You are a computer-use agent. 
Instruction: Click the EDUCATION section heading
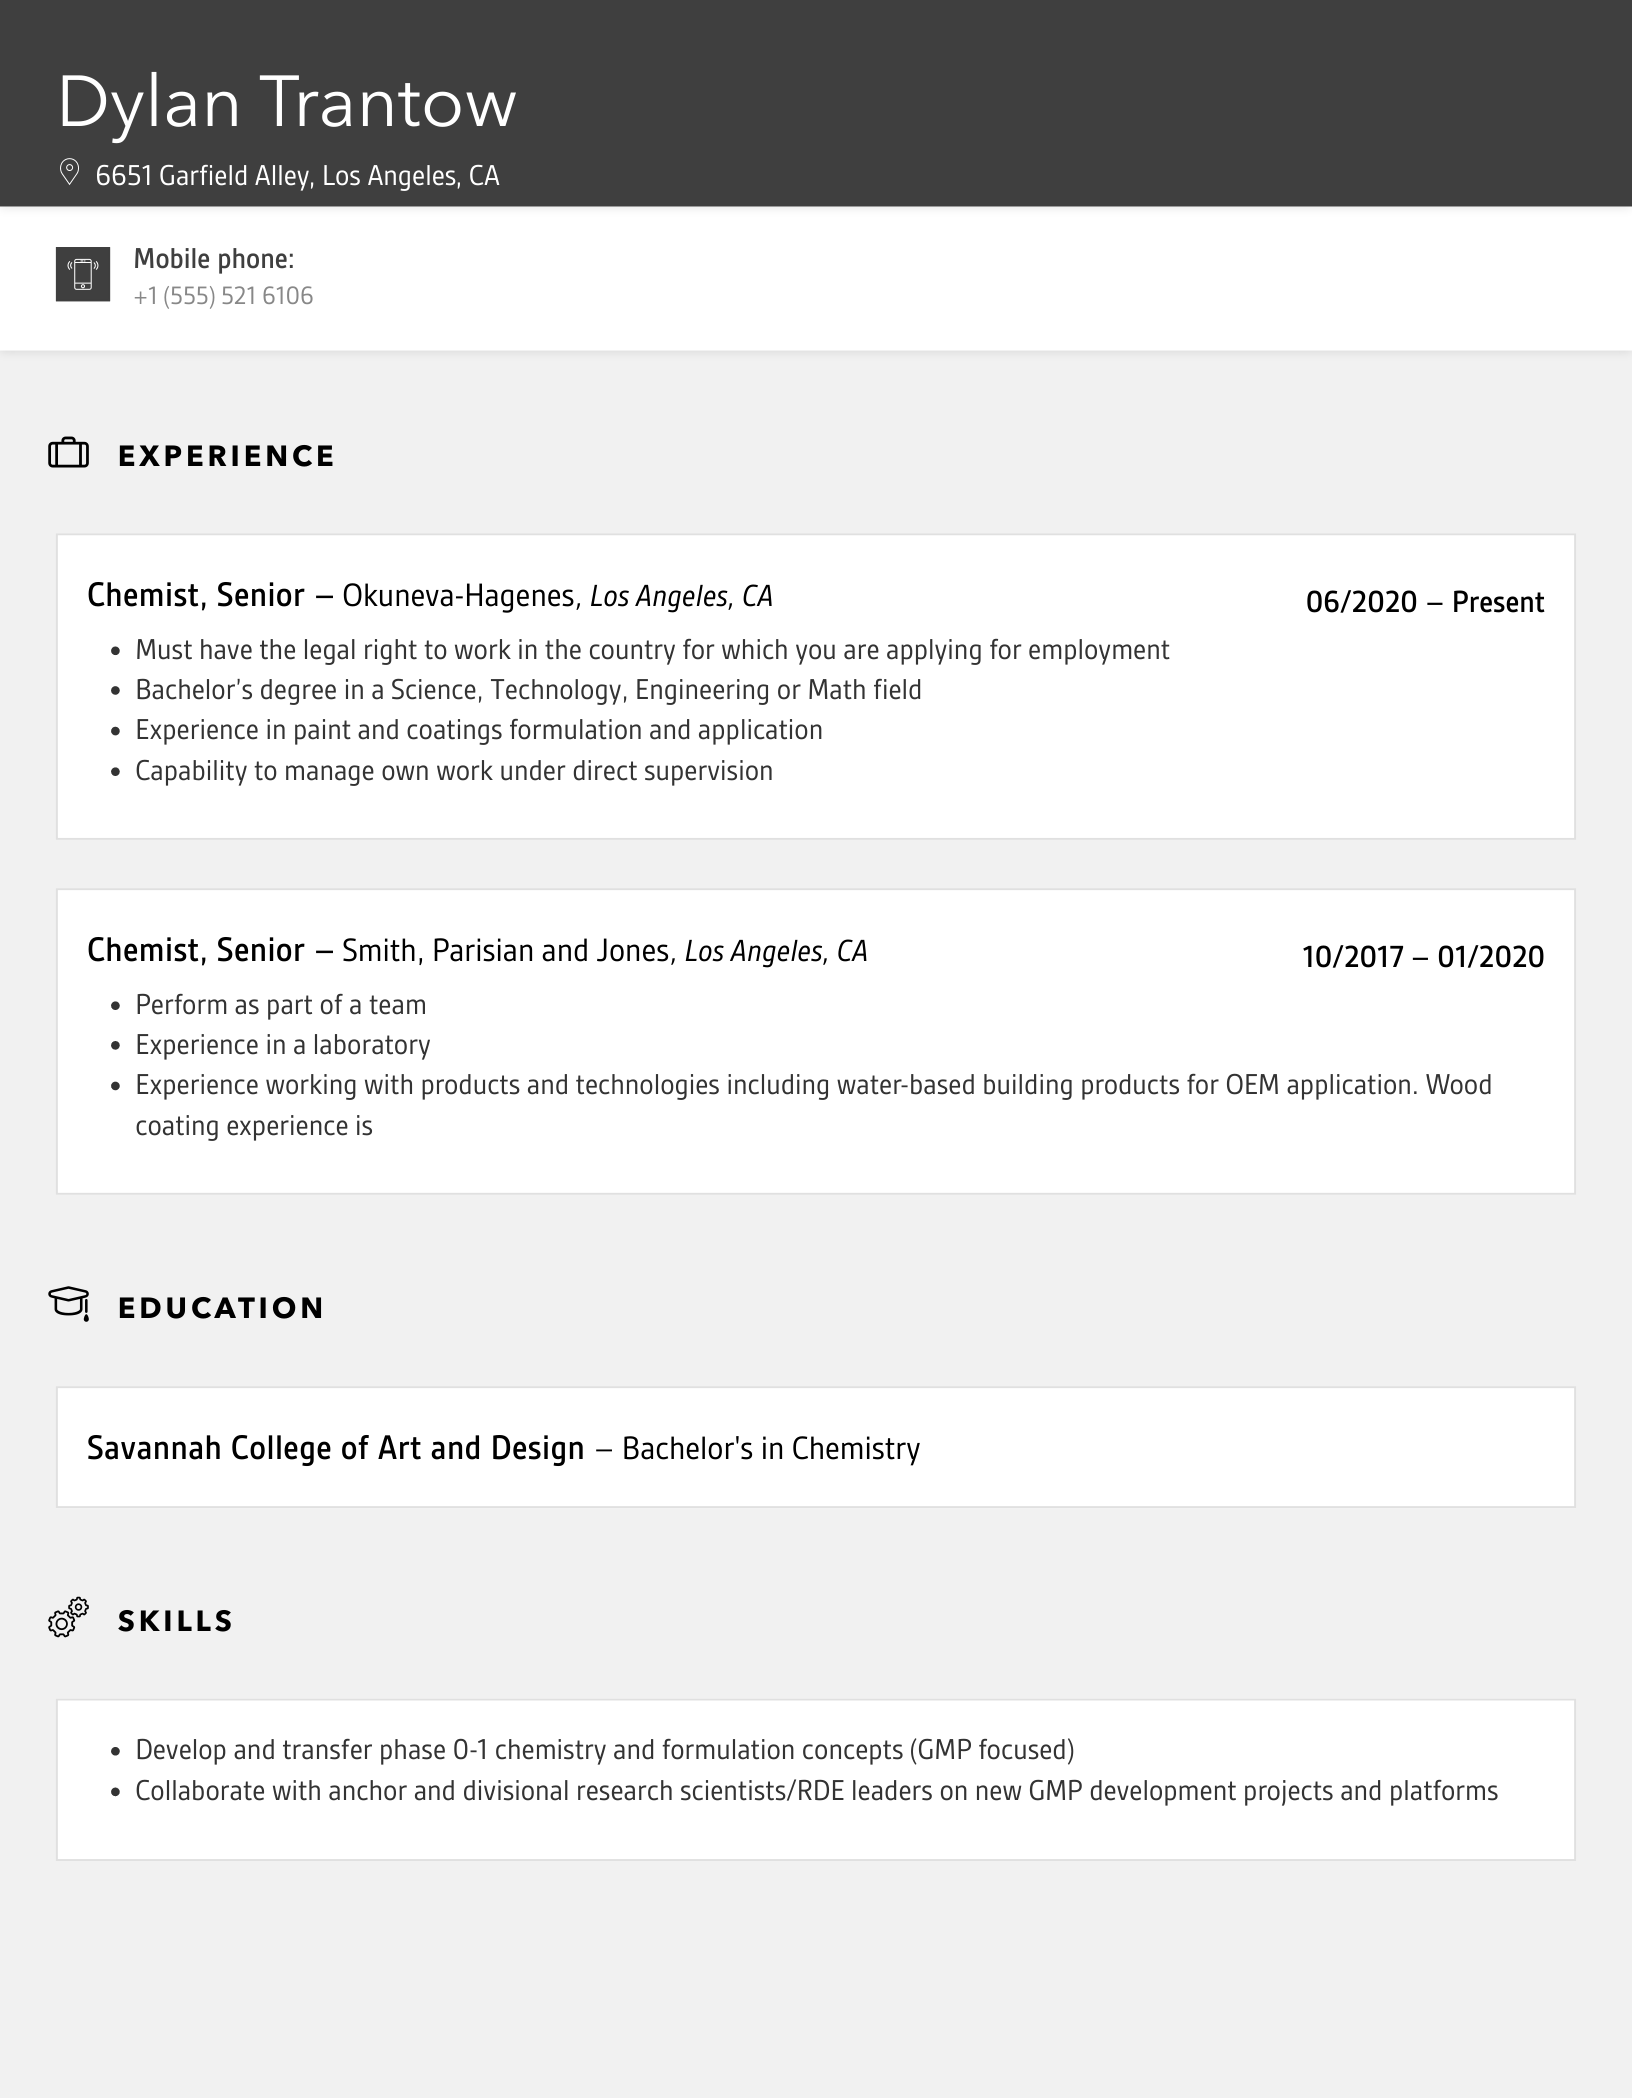(221, 1308)
